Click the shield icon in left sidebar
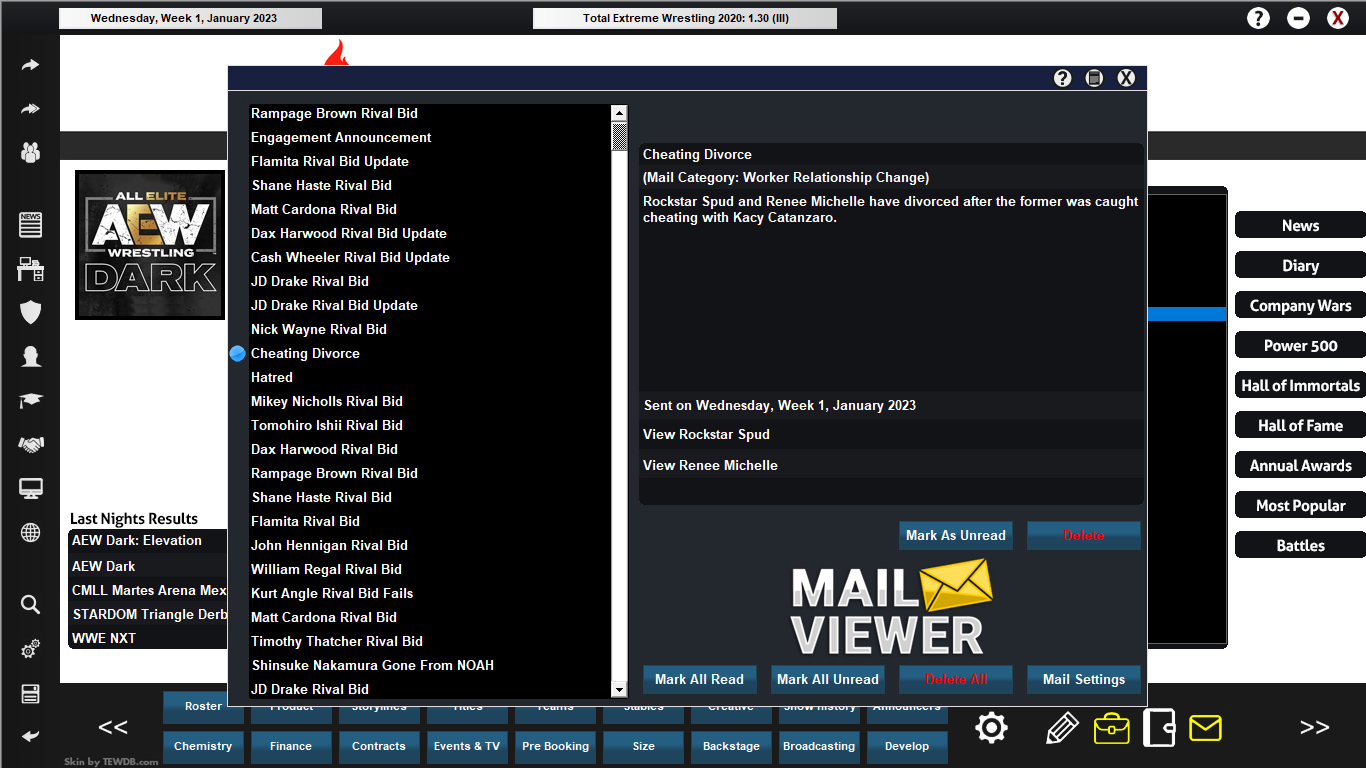Screen dimensions: 1366x768 point(30,313)
